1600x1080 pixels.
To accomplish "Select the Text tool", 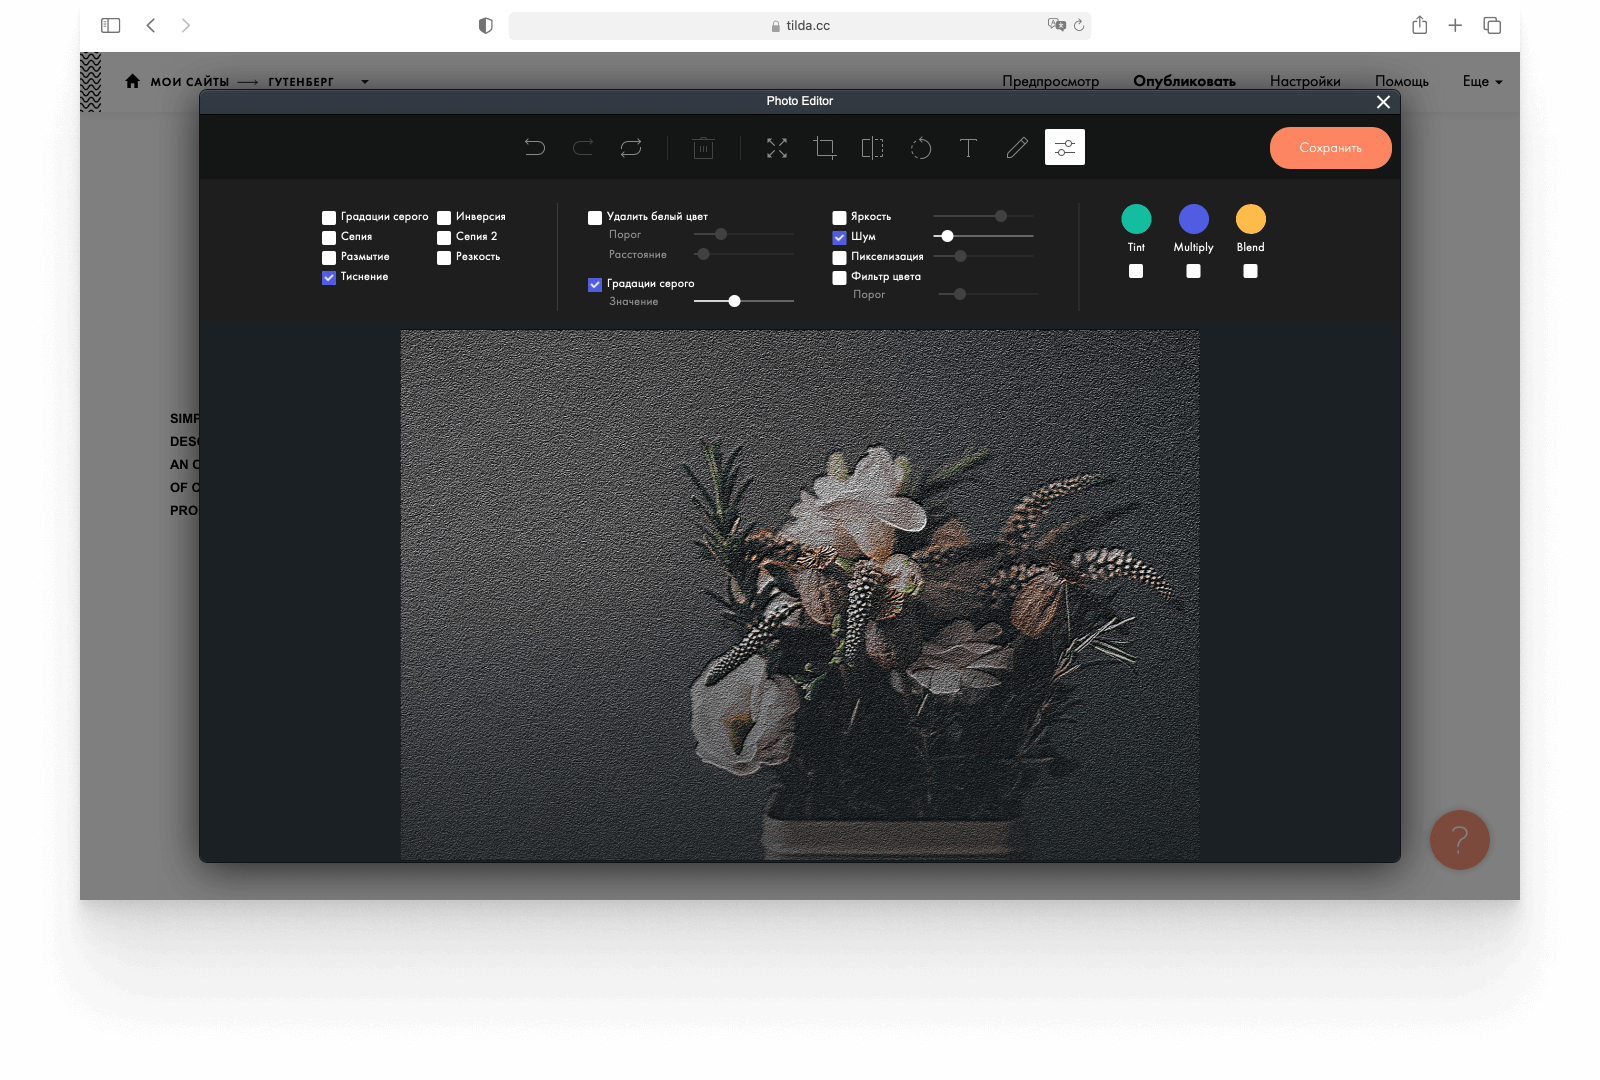I will pyautogui.click(x=968, y=148).
